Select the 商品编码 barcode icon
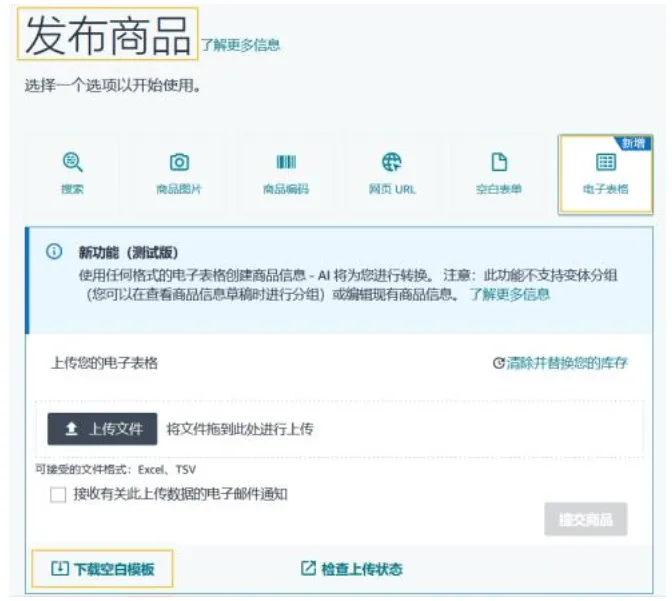The image size is (672, 601). (x=286, y=162)
